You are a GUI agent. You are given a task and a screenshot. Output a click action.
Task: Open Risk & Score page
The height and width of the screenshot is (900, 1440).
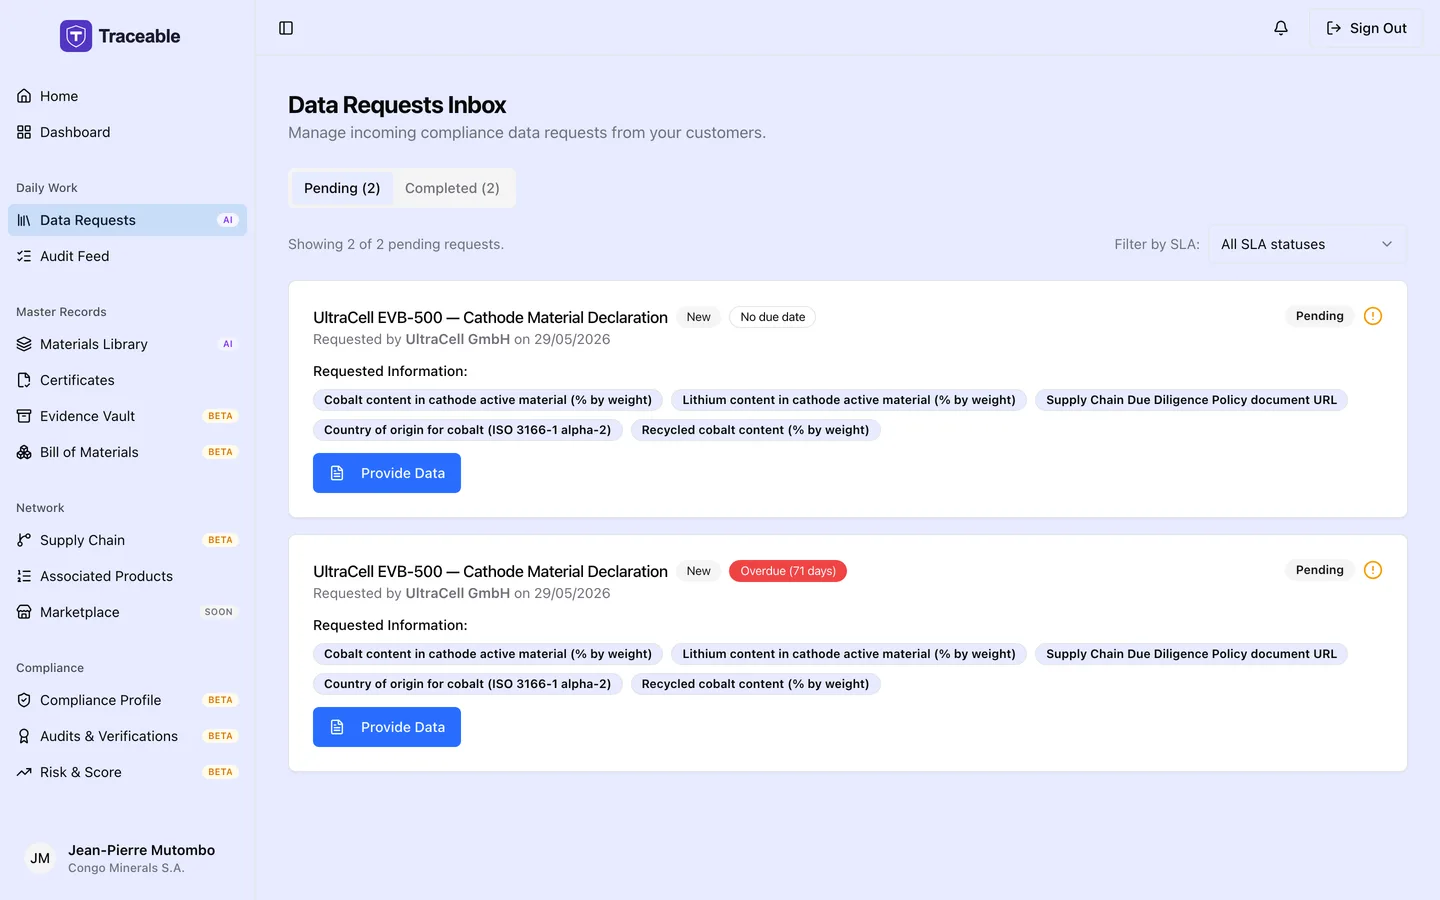[x=127, y=772]
